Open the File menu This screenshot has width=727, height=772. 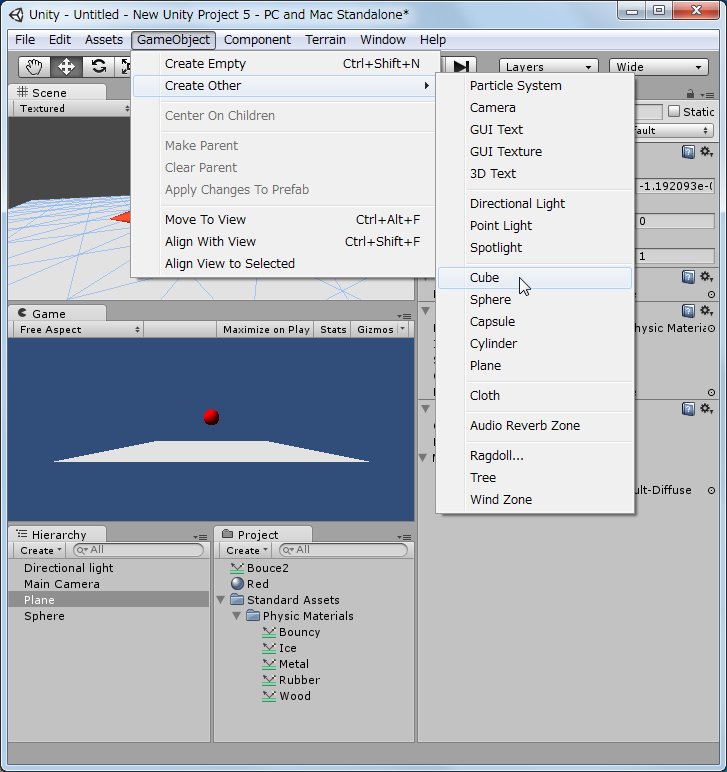[25, 39]
